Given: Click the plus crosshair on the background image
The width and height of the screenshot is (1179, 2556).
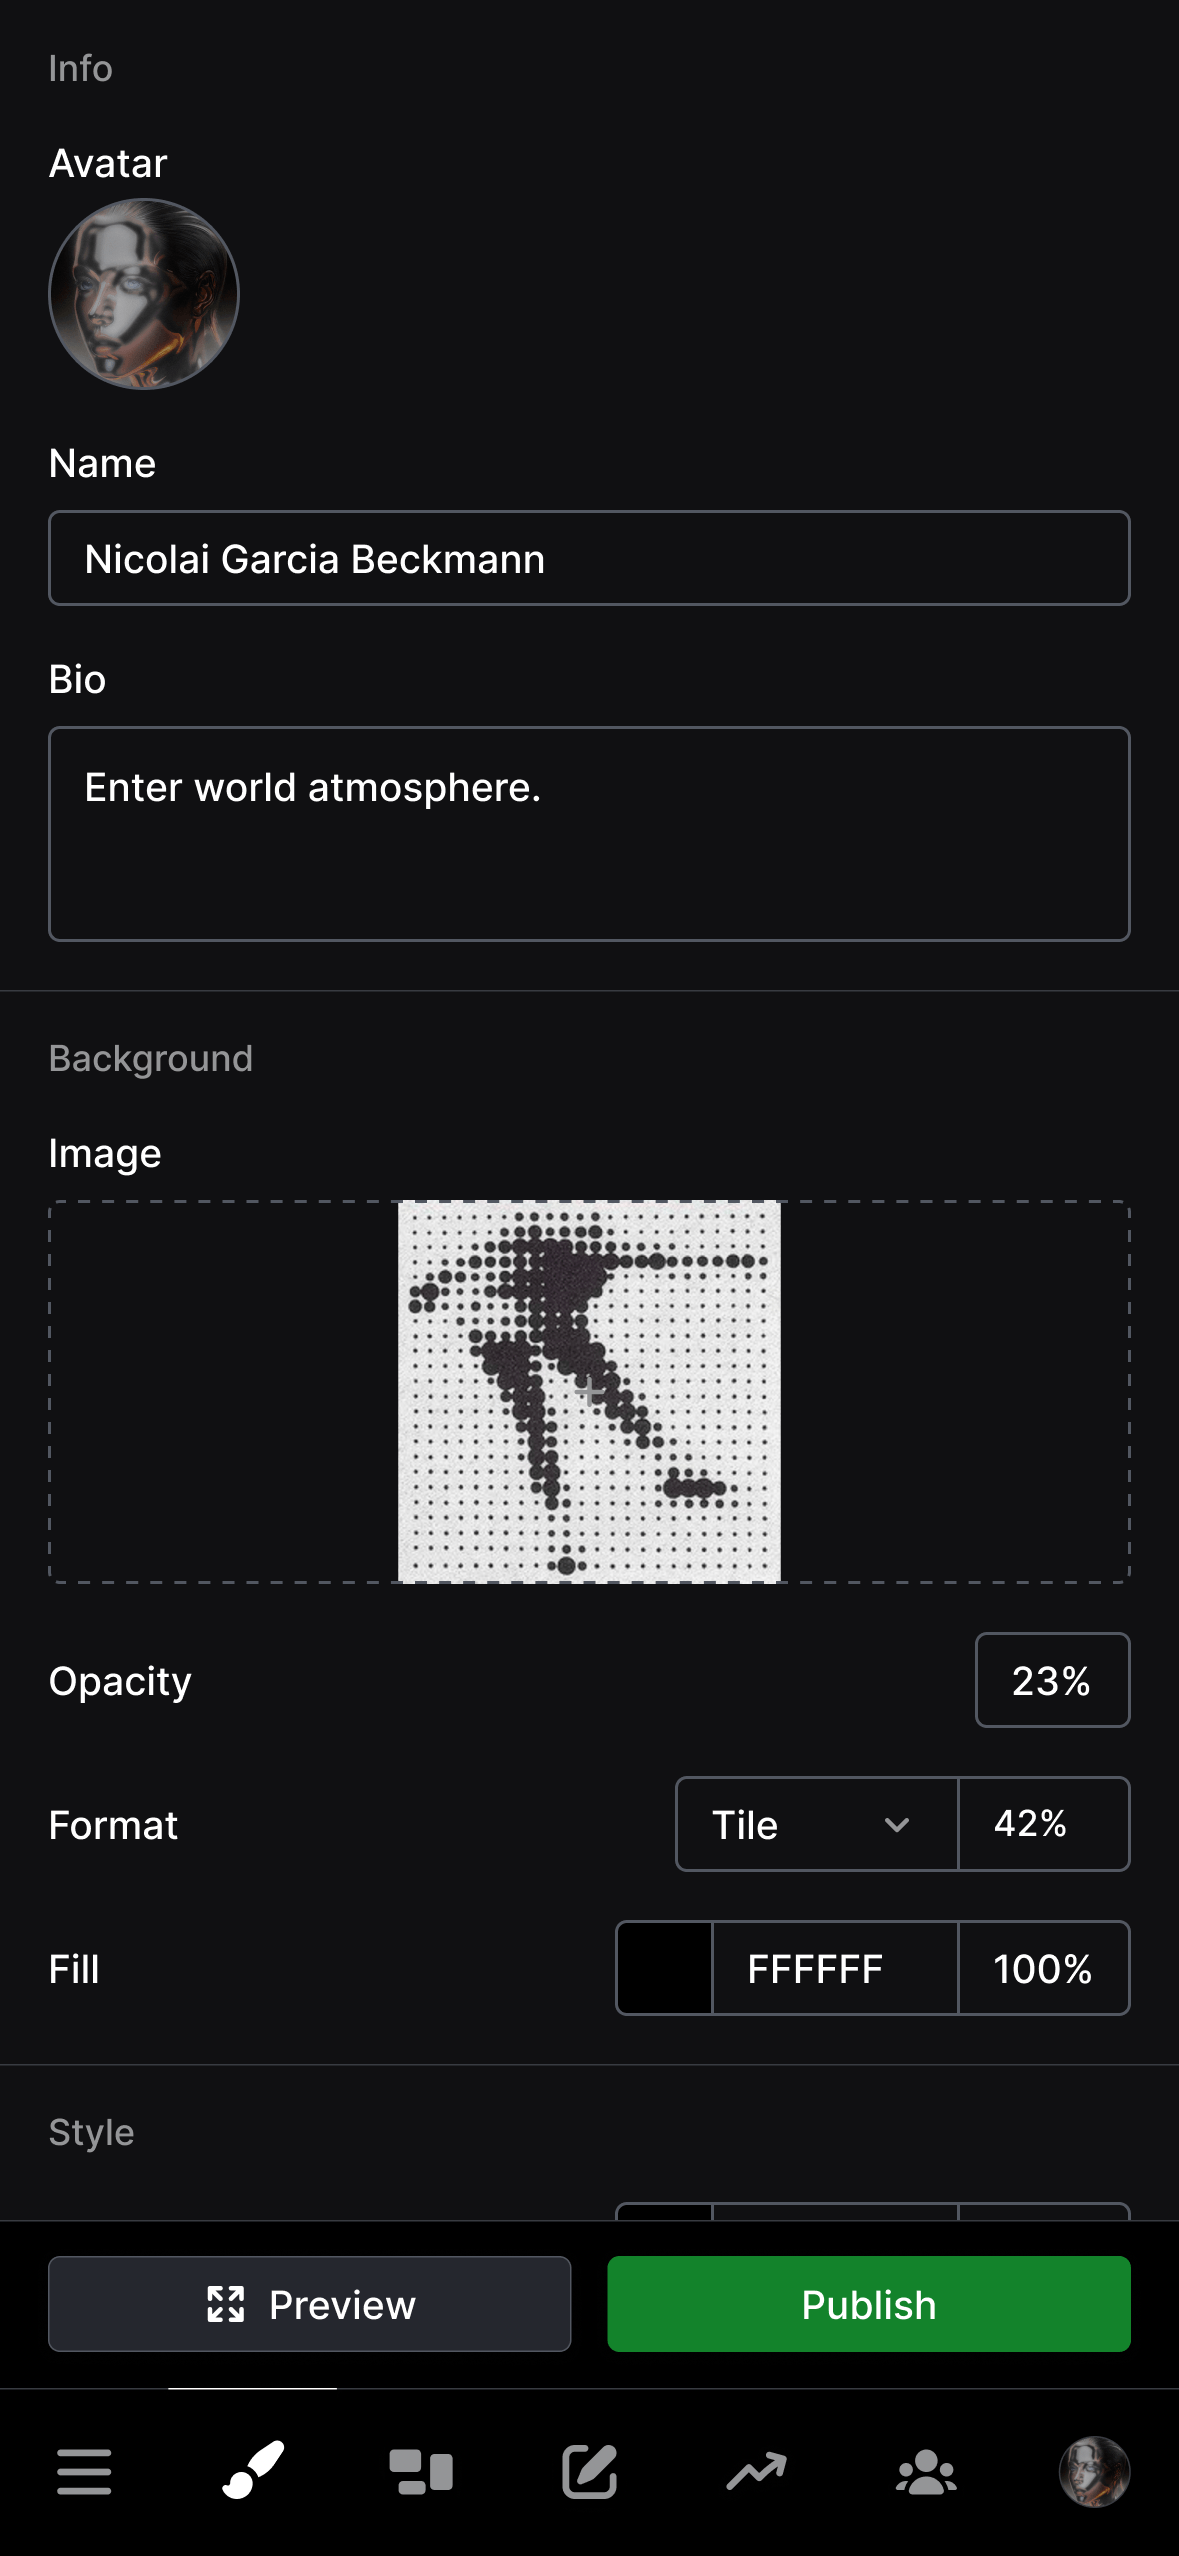Looking at the screenshot, I should tap(589, 1390).
